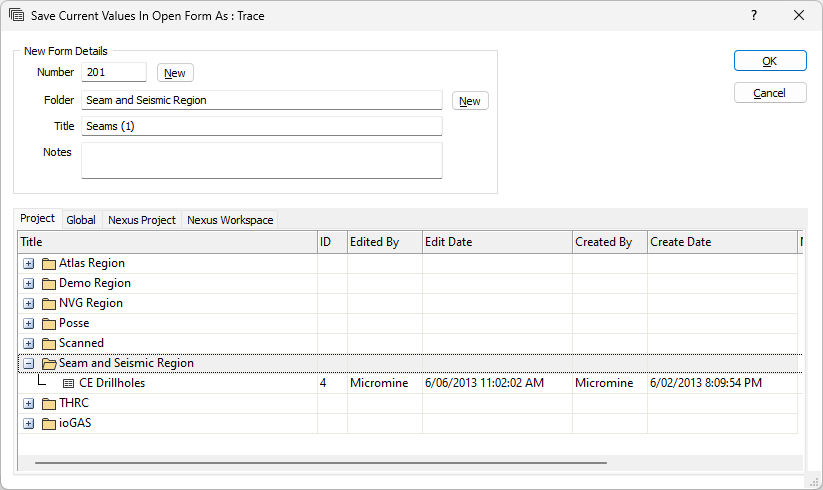Screen dimensions: 823x490
Task: Collapse the Seam and Seismic Region node
Action: coord(29,364)
